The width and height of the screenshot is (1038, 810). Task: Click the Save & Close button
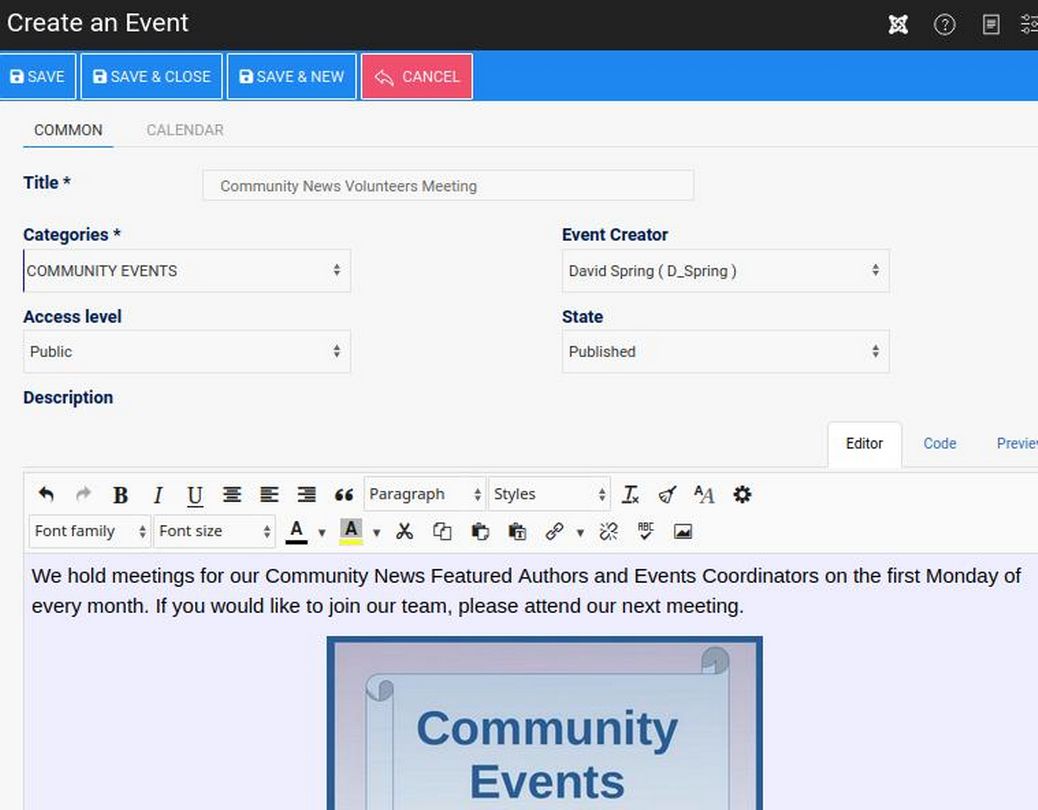(152, 77)
